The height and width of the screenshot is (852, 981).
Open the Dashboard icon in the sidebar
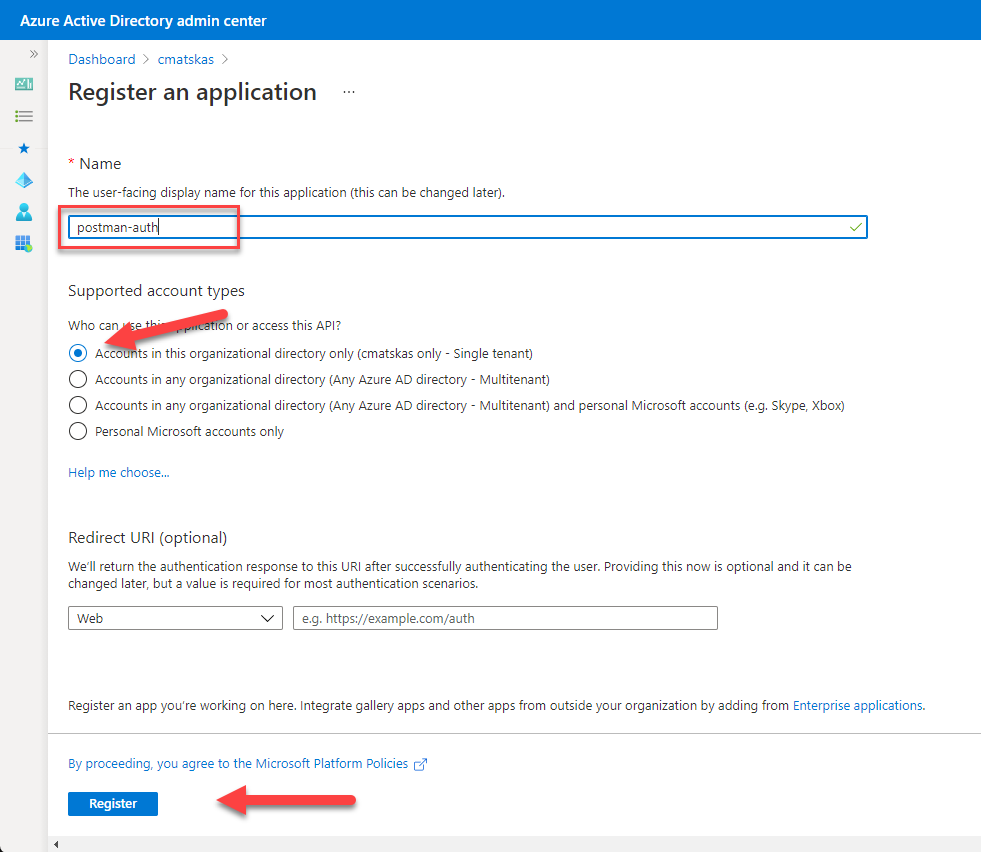24,84
